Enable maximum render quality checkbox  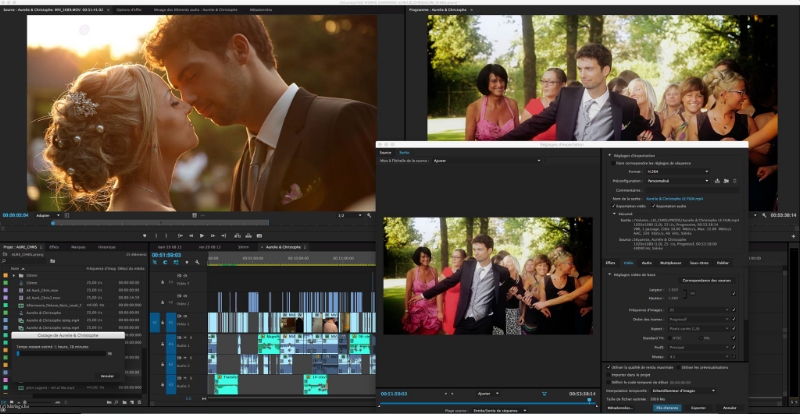(x=609, y=367)
